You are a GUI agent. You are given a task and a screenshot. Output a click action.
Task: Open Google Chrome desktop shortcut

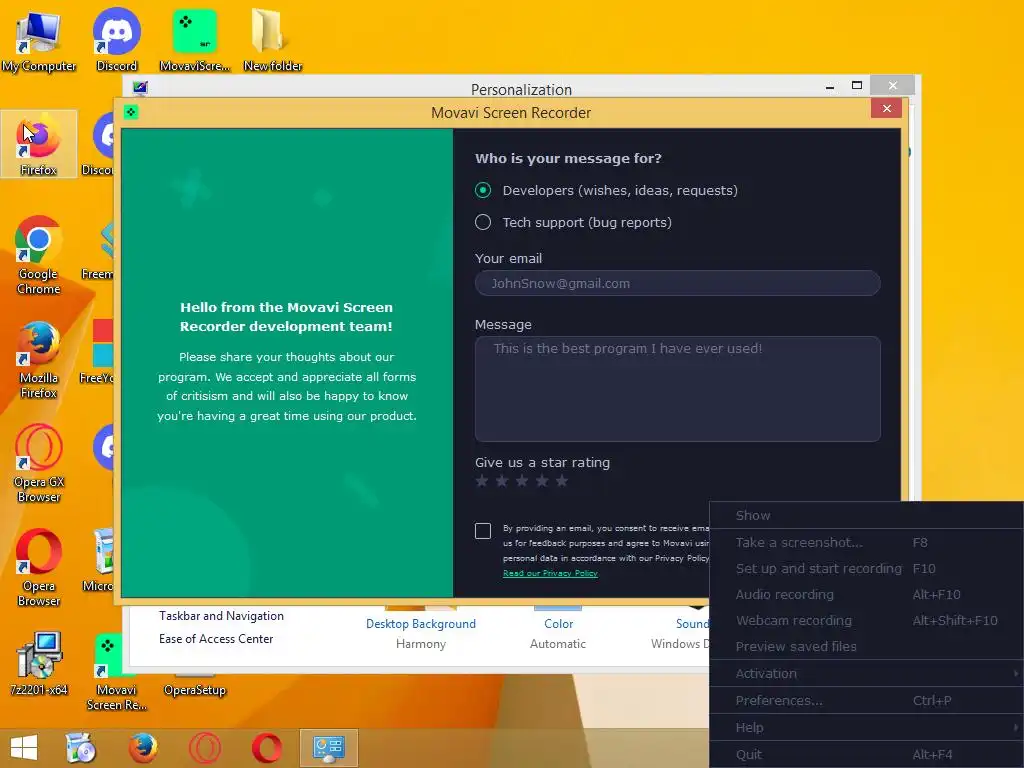39,255
